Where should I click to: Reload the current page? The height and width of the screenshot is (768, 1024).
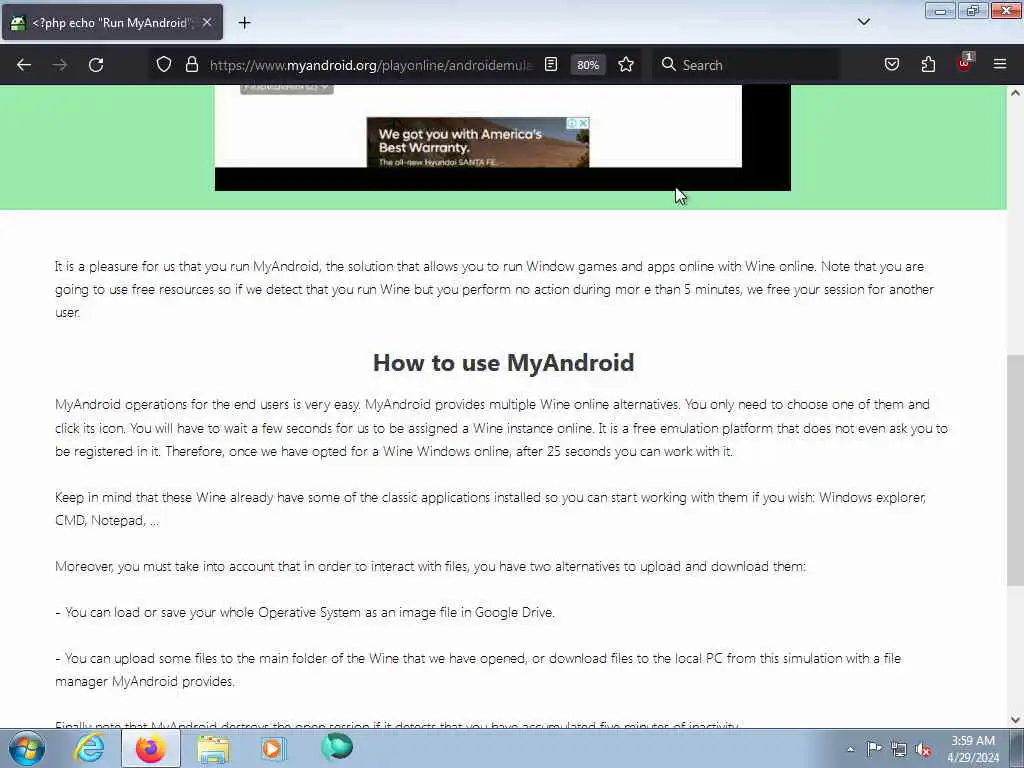[96, 65]
